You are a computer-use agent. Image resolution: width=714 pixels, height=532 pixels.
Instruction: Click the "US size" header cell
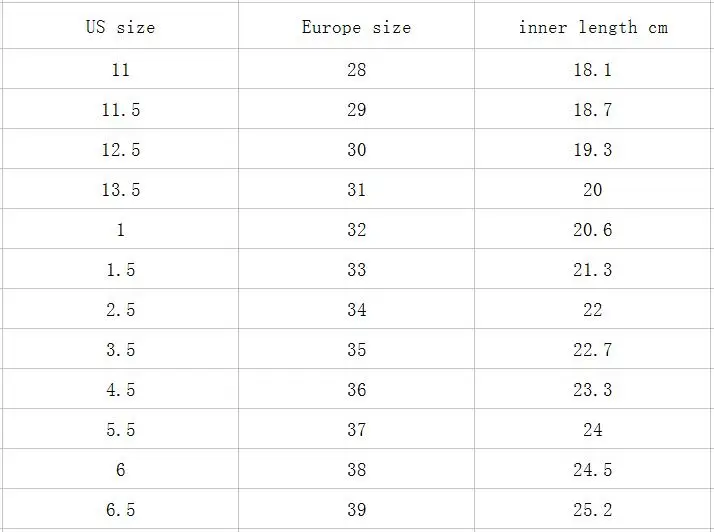(120, 26)
